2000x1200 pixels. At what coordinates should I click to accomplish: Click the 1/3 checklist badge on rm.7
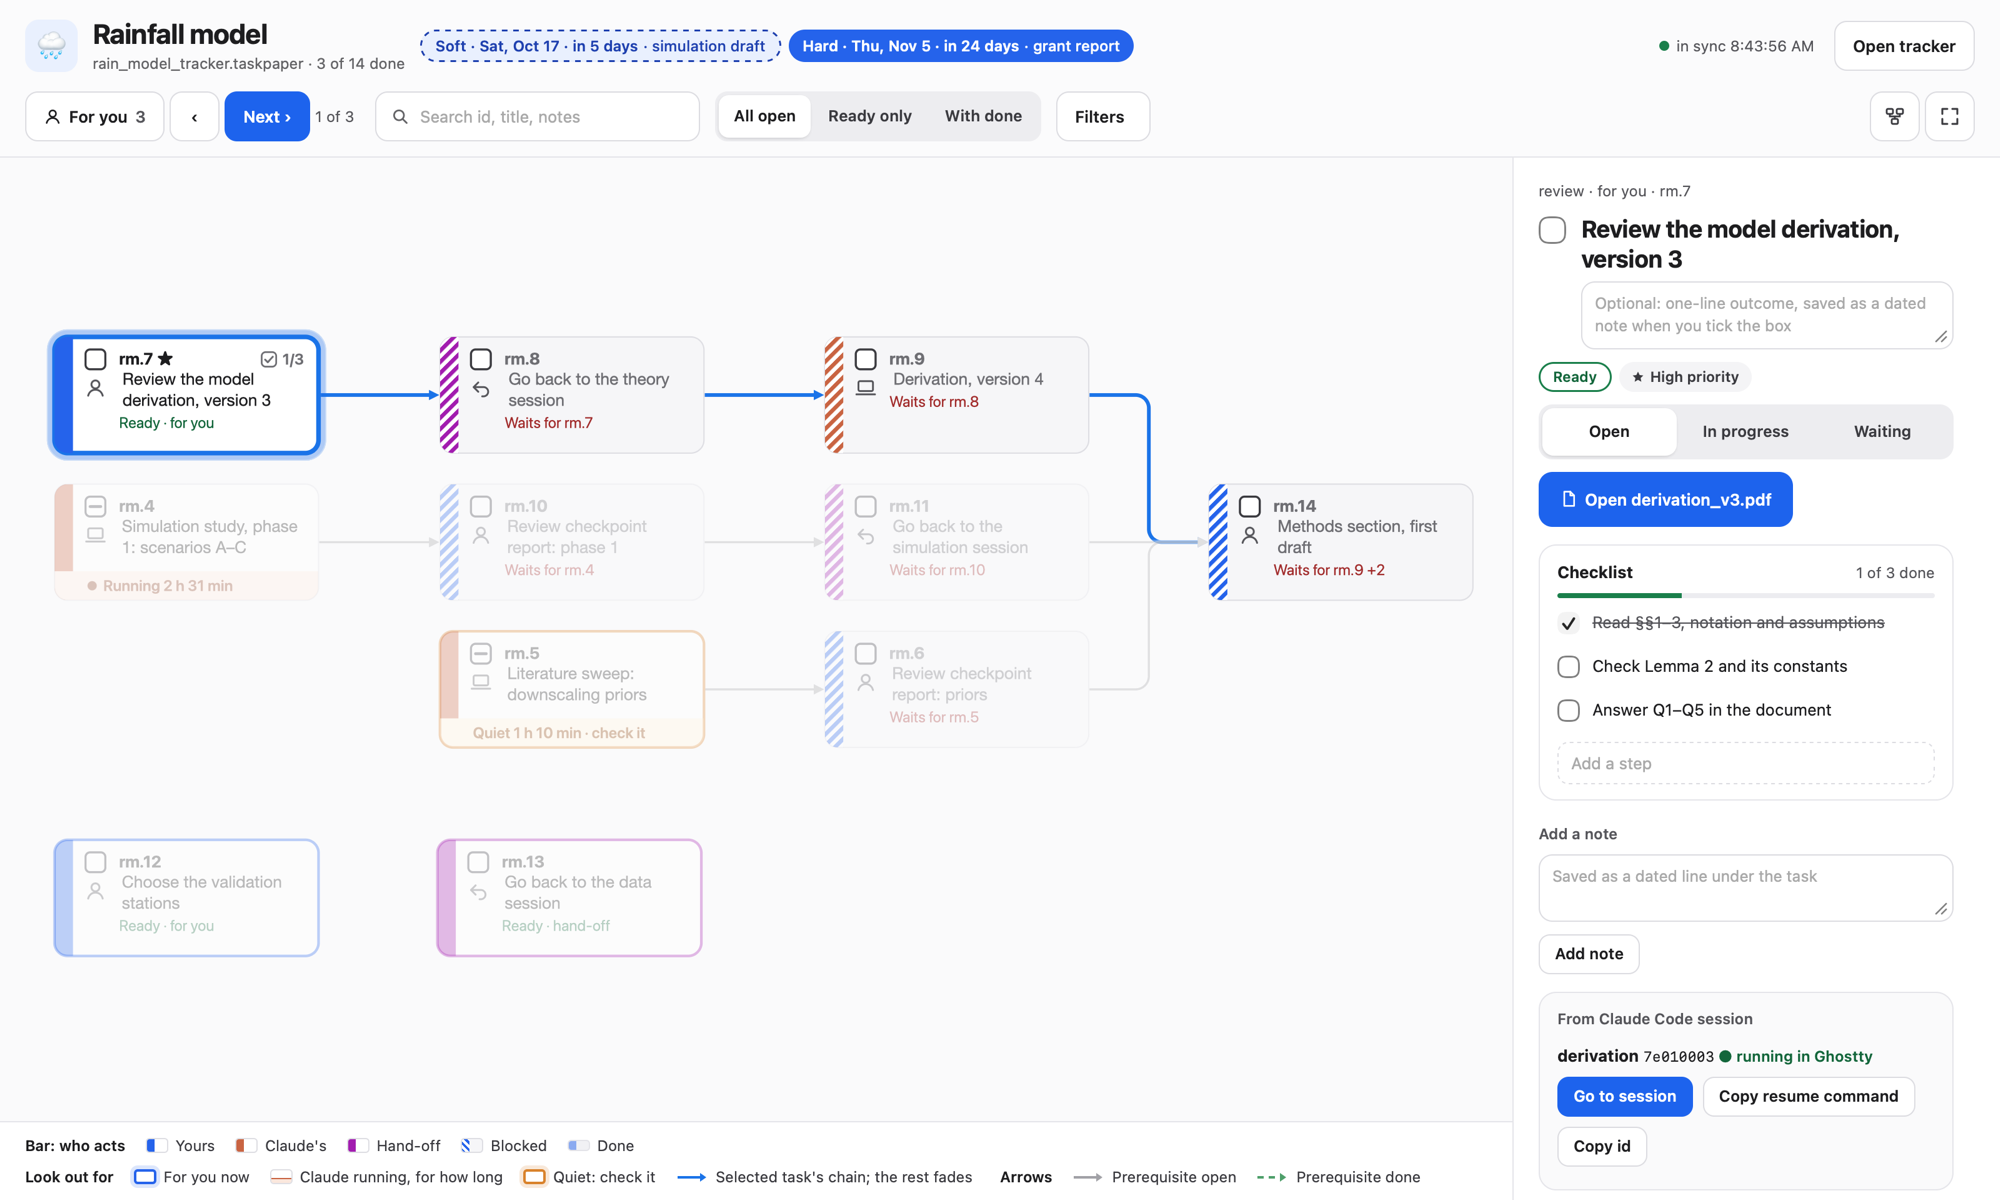point(282,359)
